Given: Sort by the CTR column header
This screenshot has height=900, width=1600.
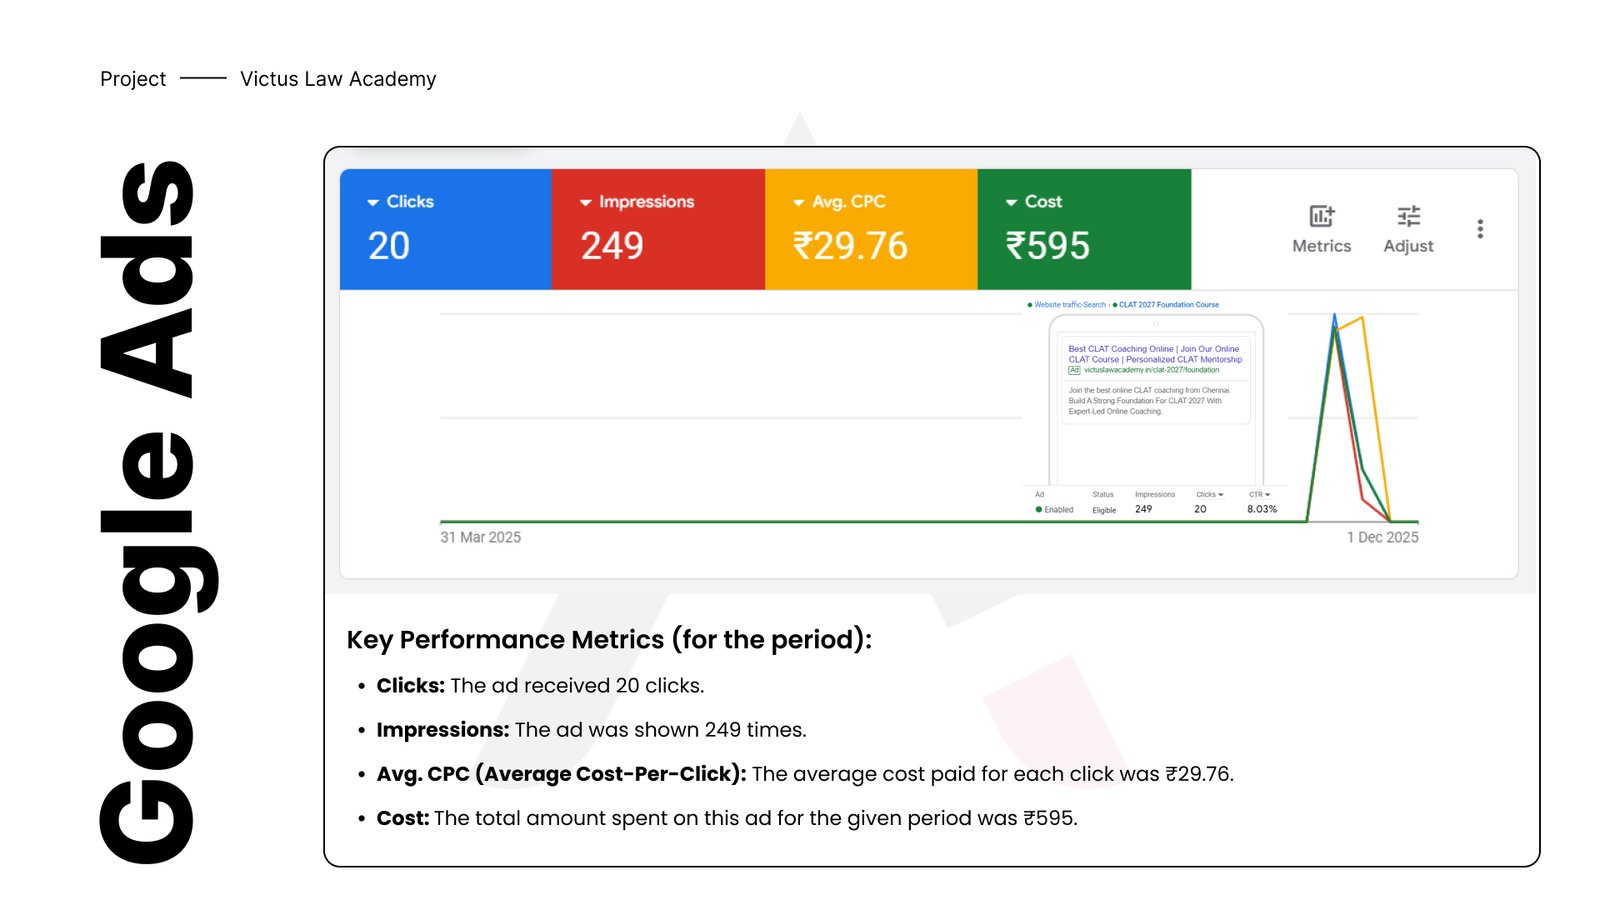Looking at the screenshot, I should point(1258,494).
